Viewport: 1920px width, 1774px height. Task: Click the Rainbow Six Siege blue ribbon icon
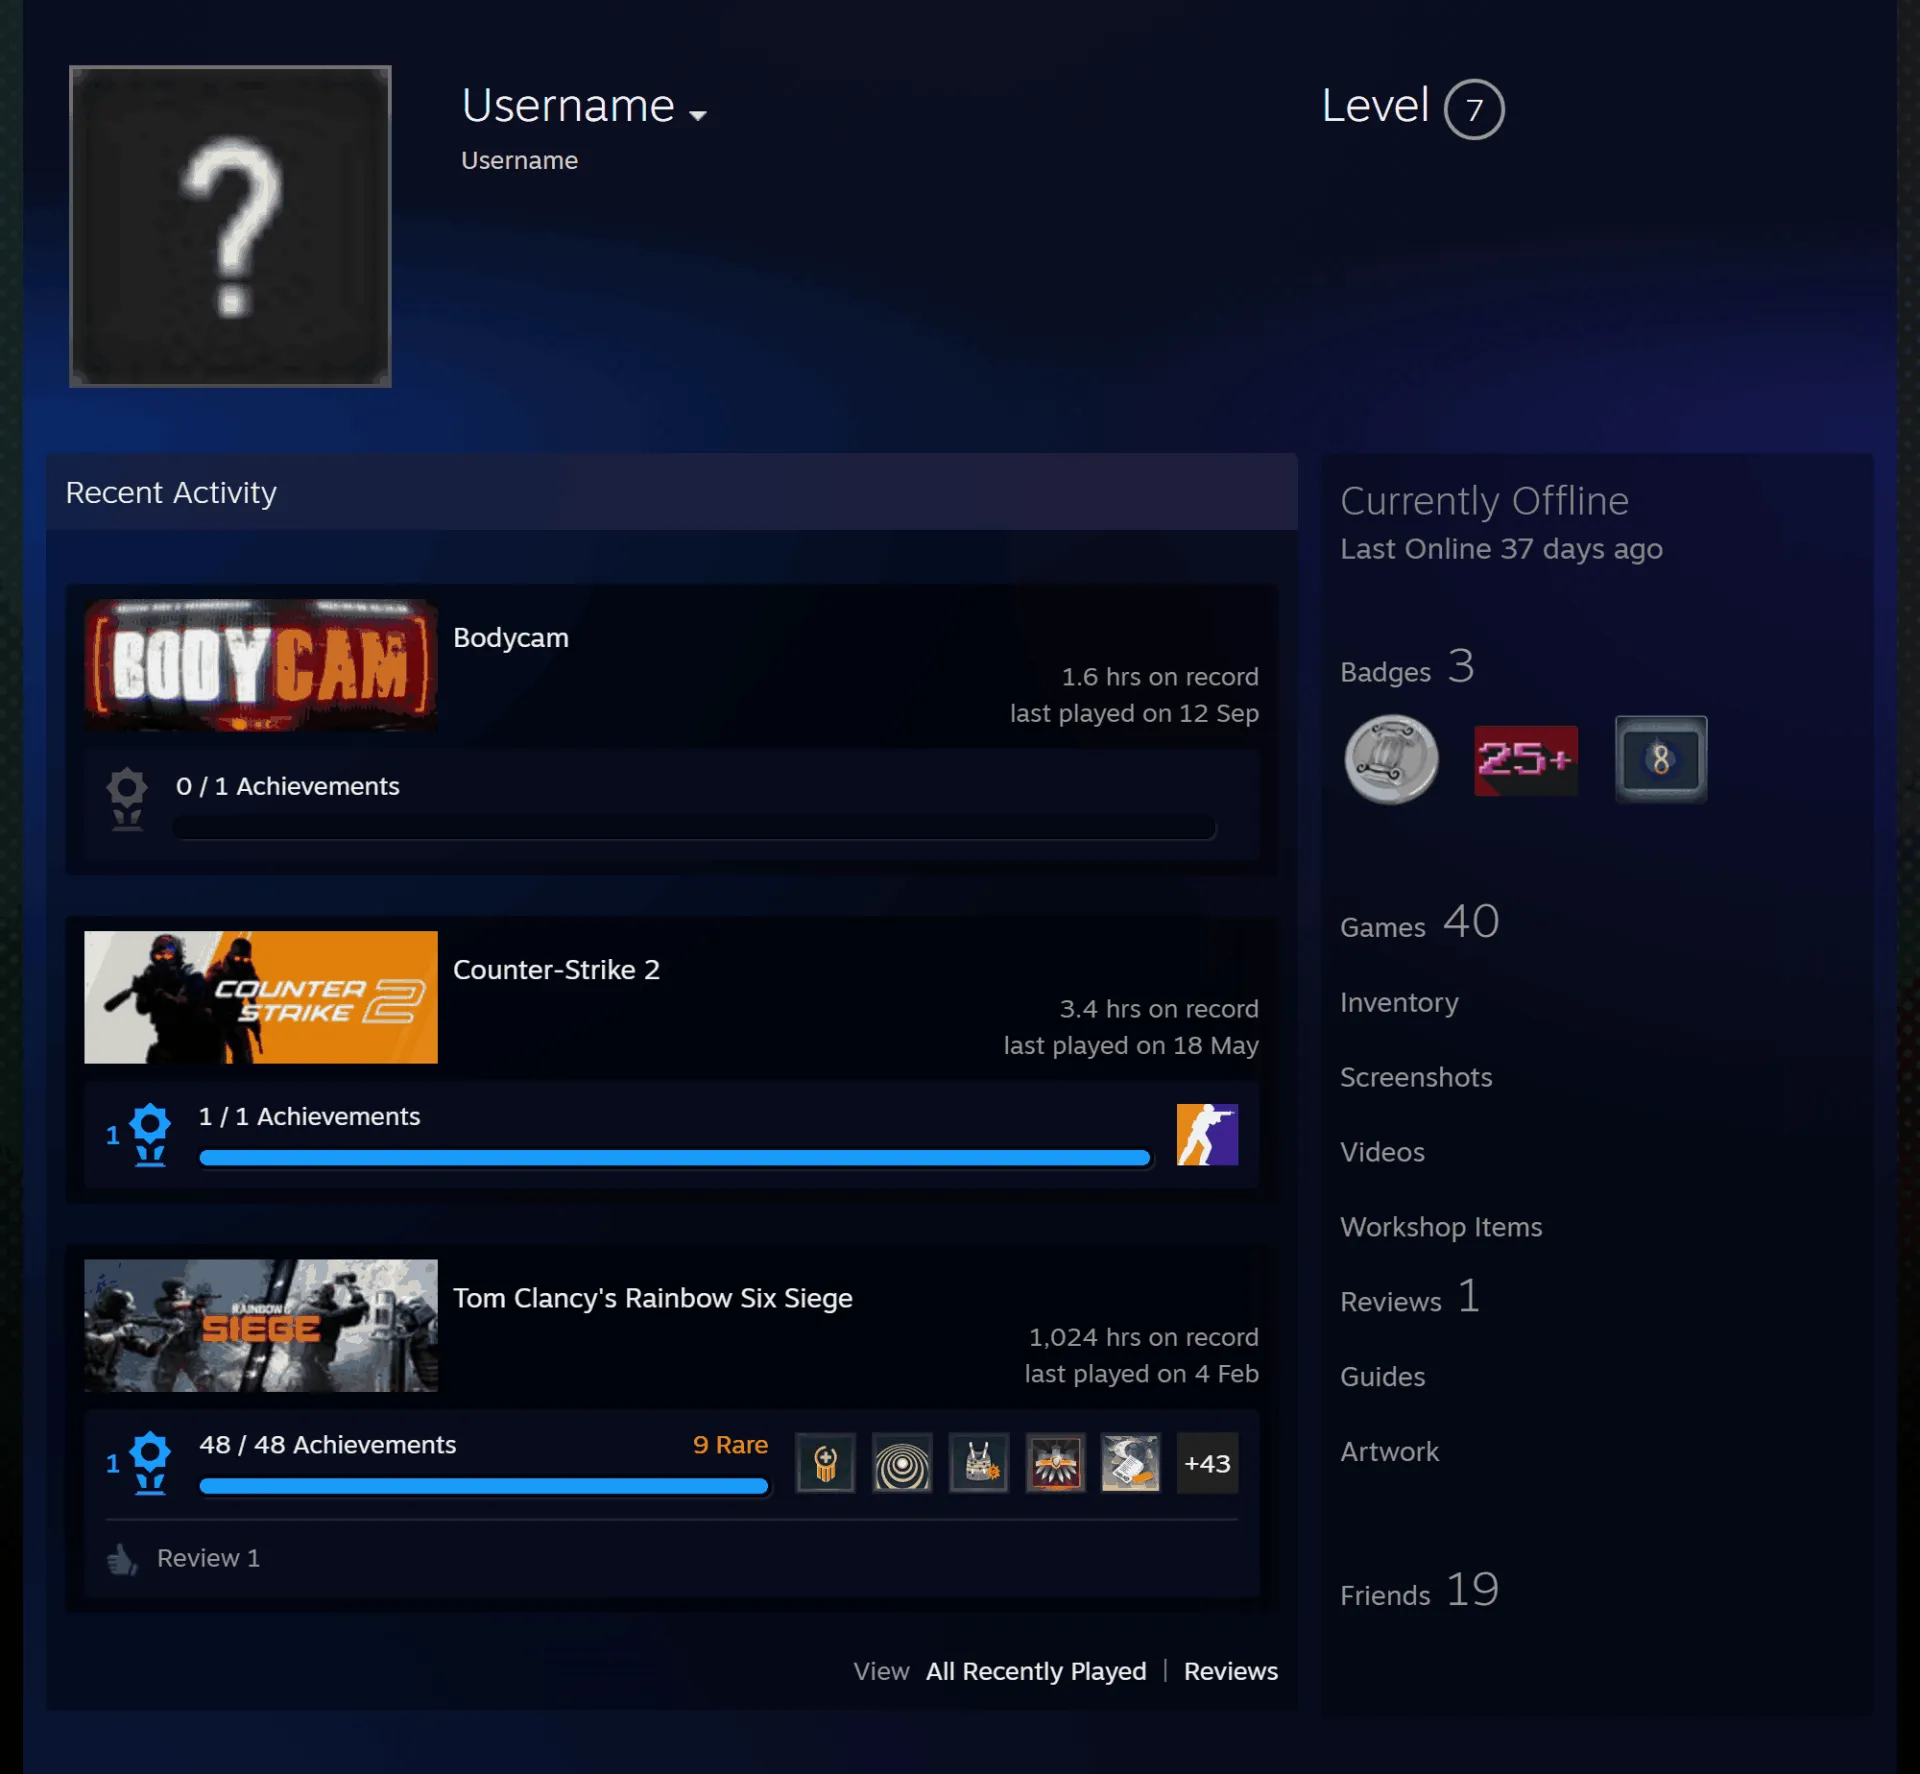(x=150, y=1462)
